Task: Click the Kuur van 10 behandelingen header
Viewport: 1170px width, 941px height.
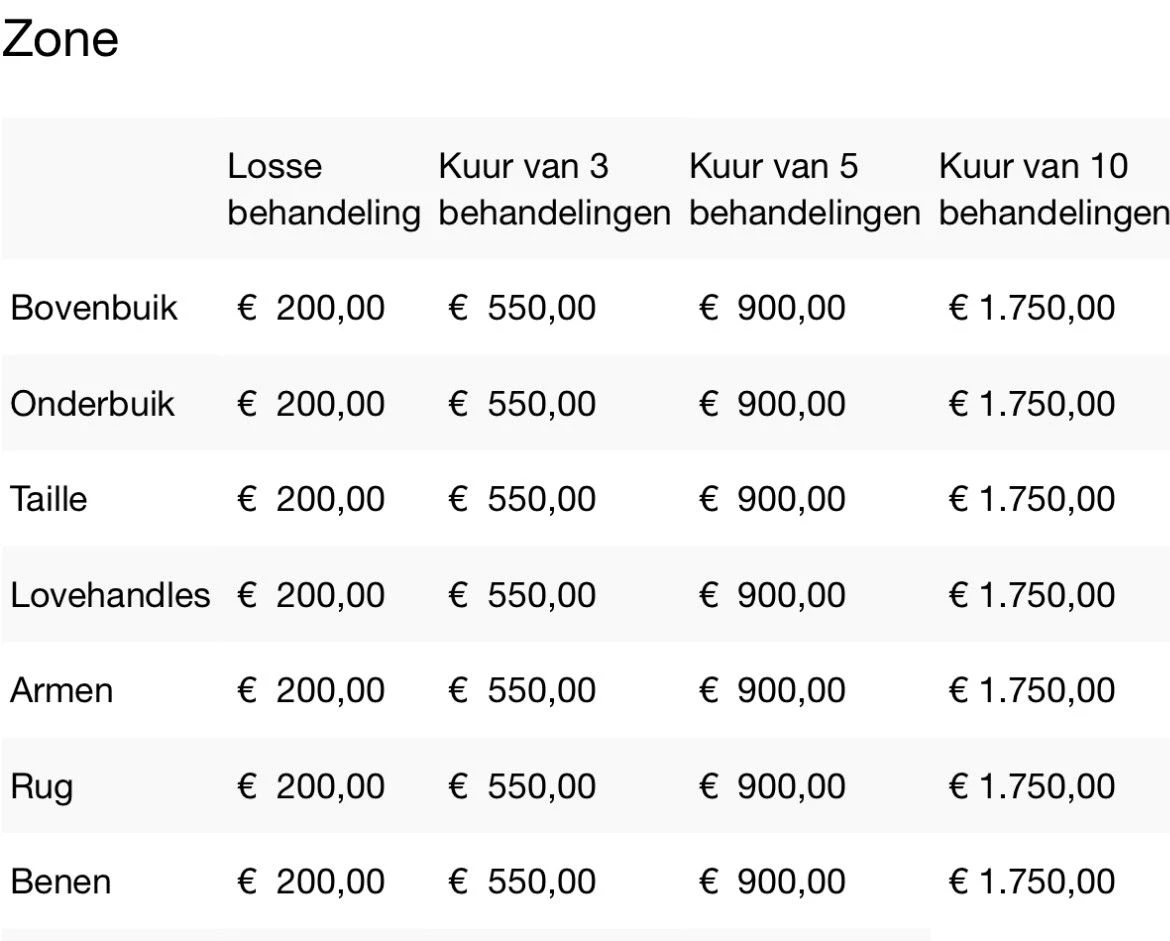Action: (x=1054, y=190)
